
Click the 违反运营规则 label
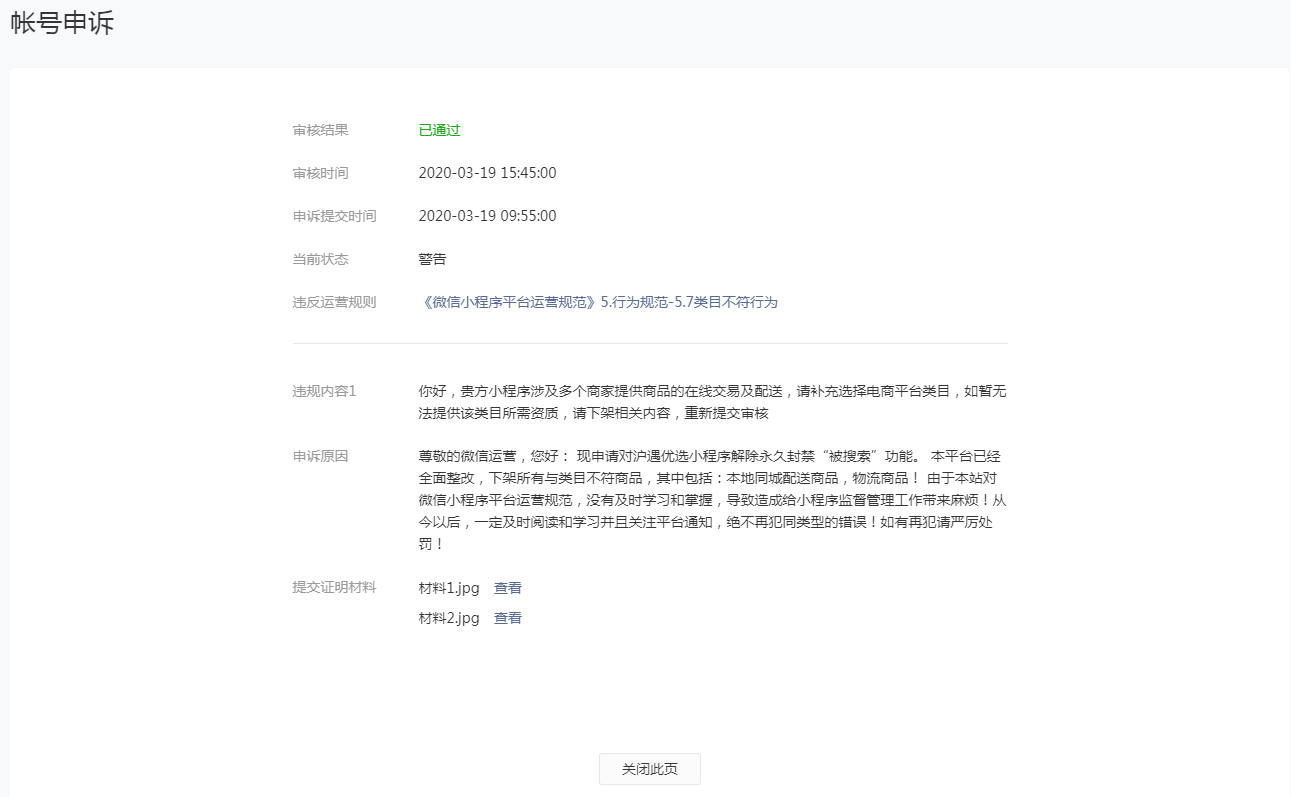click(335, 302)
